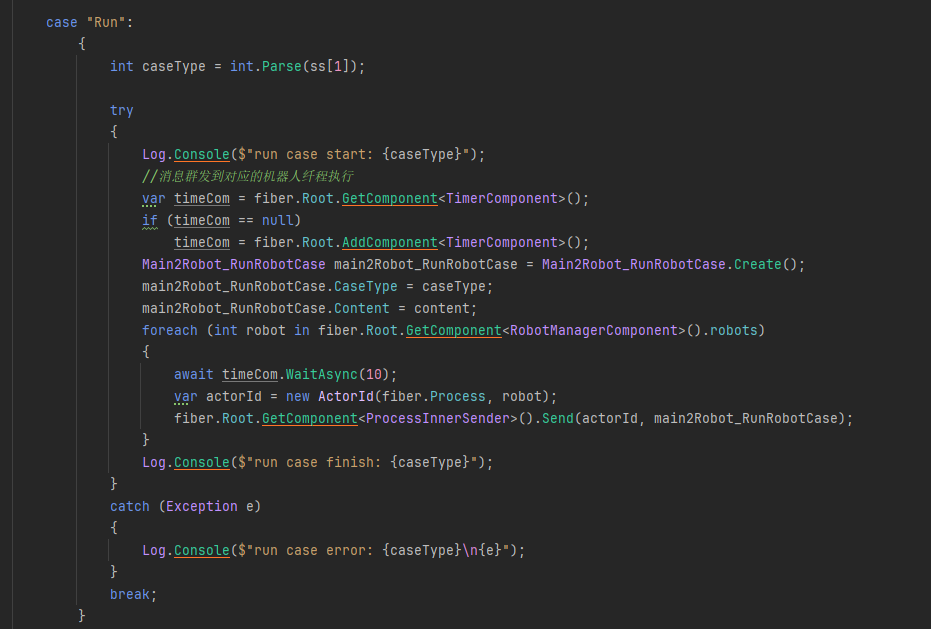This screenshot has width=931, height=629.
Task: Click the Exception type in the catch clause
Action: tap(201, 506)
